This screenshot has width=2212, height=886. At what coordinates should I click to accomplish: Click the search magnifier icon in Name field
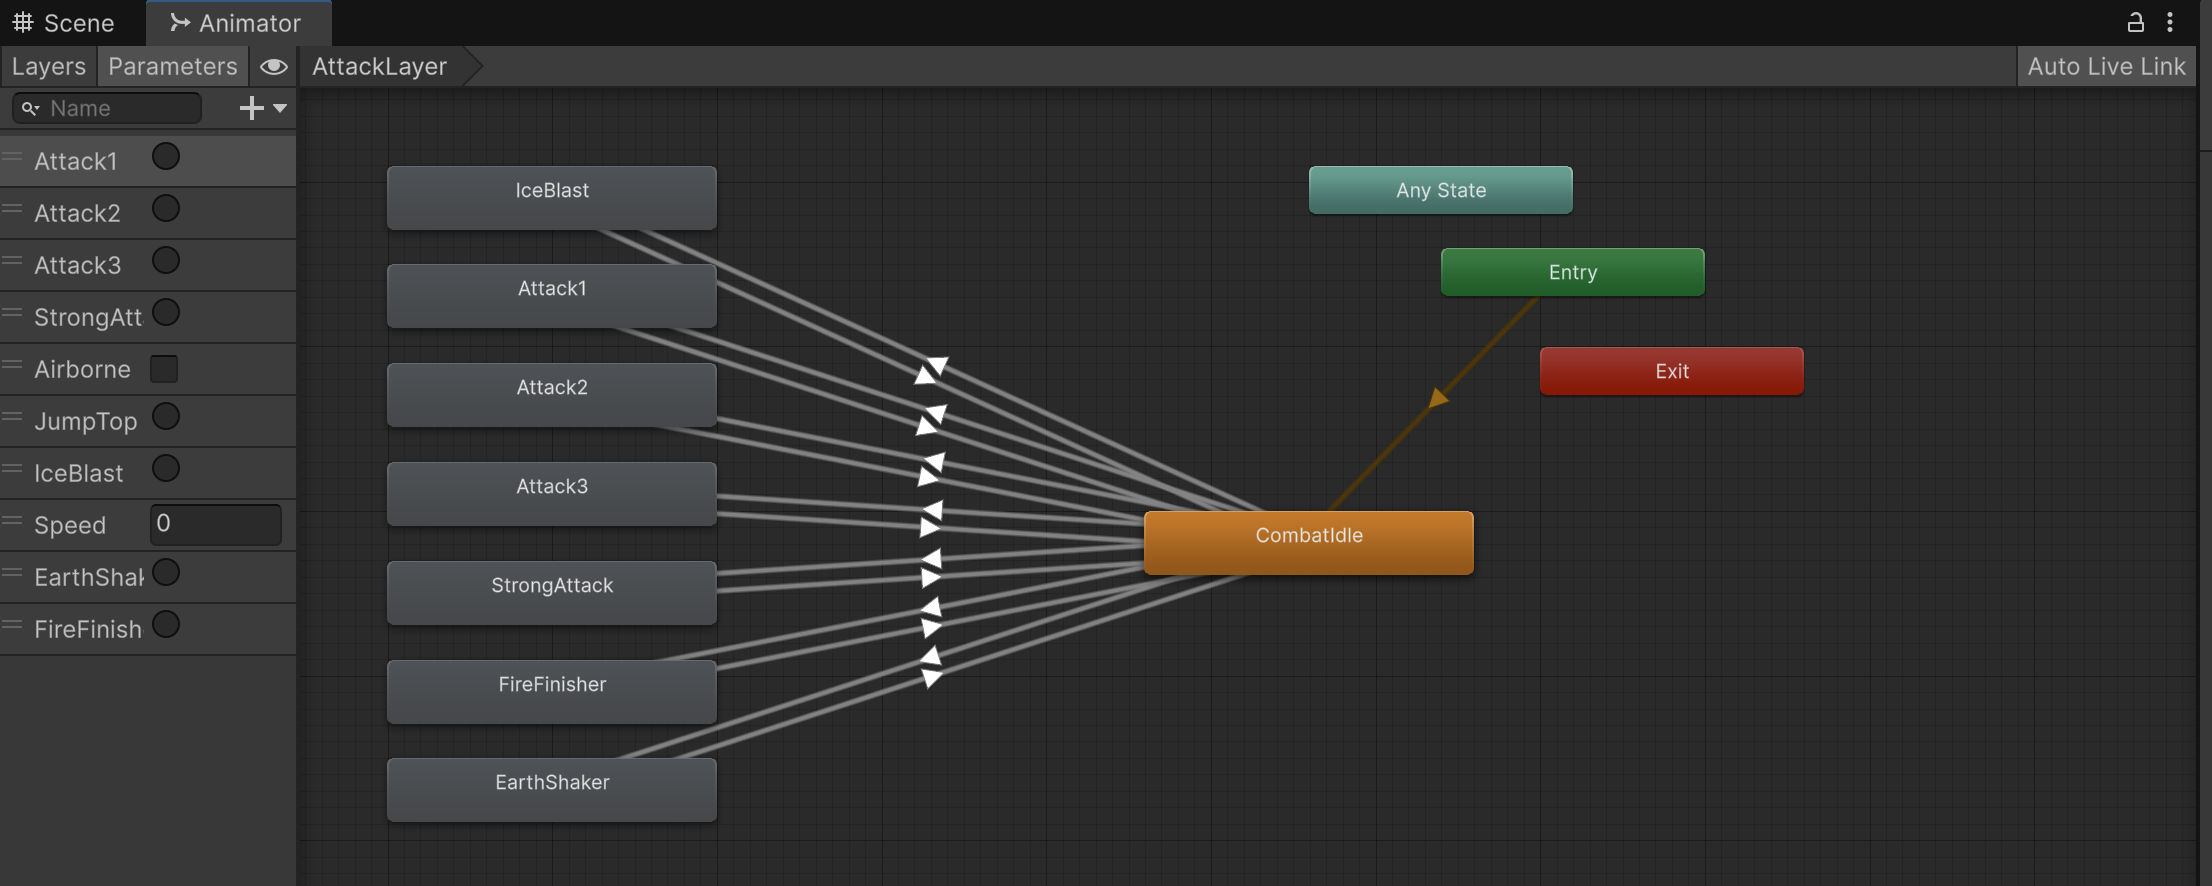pyautogui.click(x=30, y=108)
